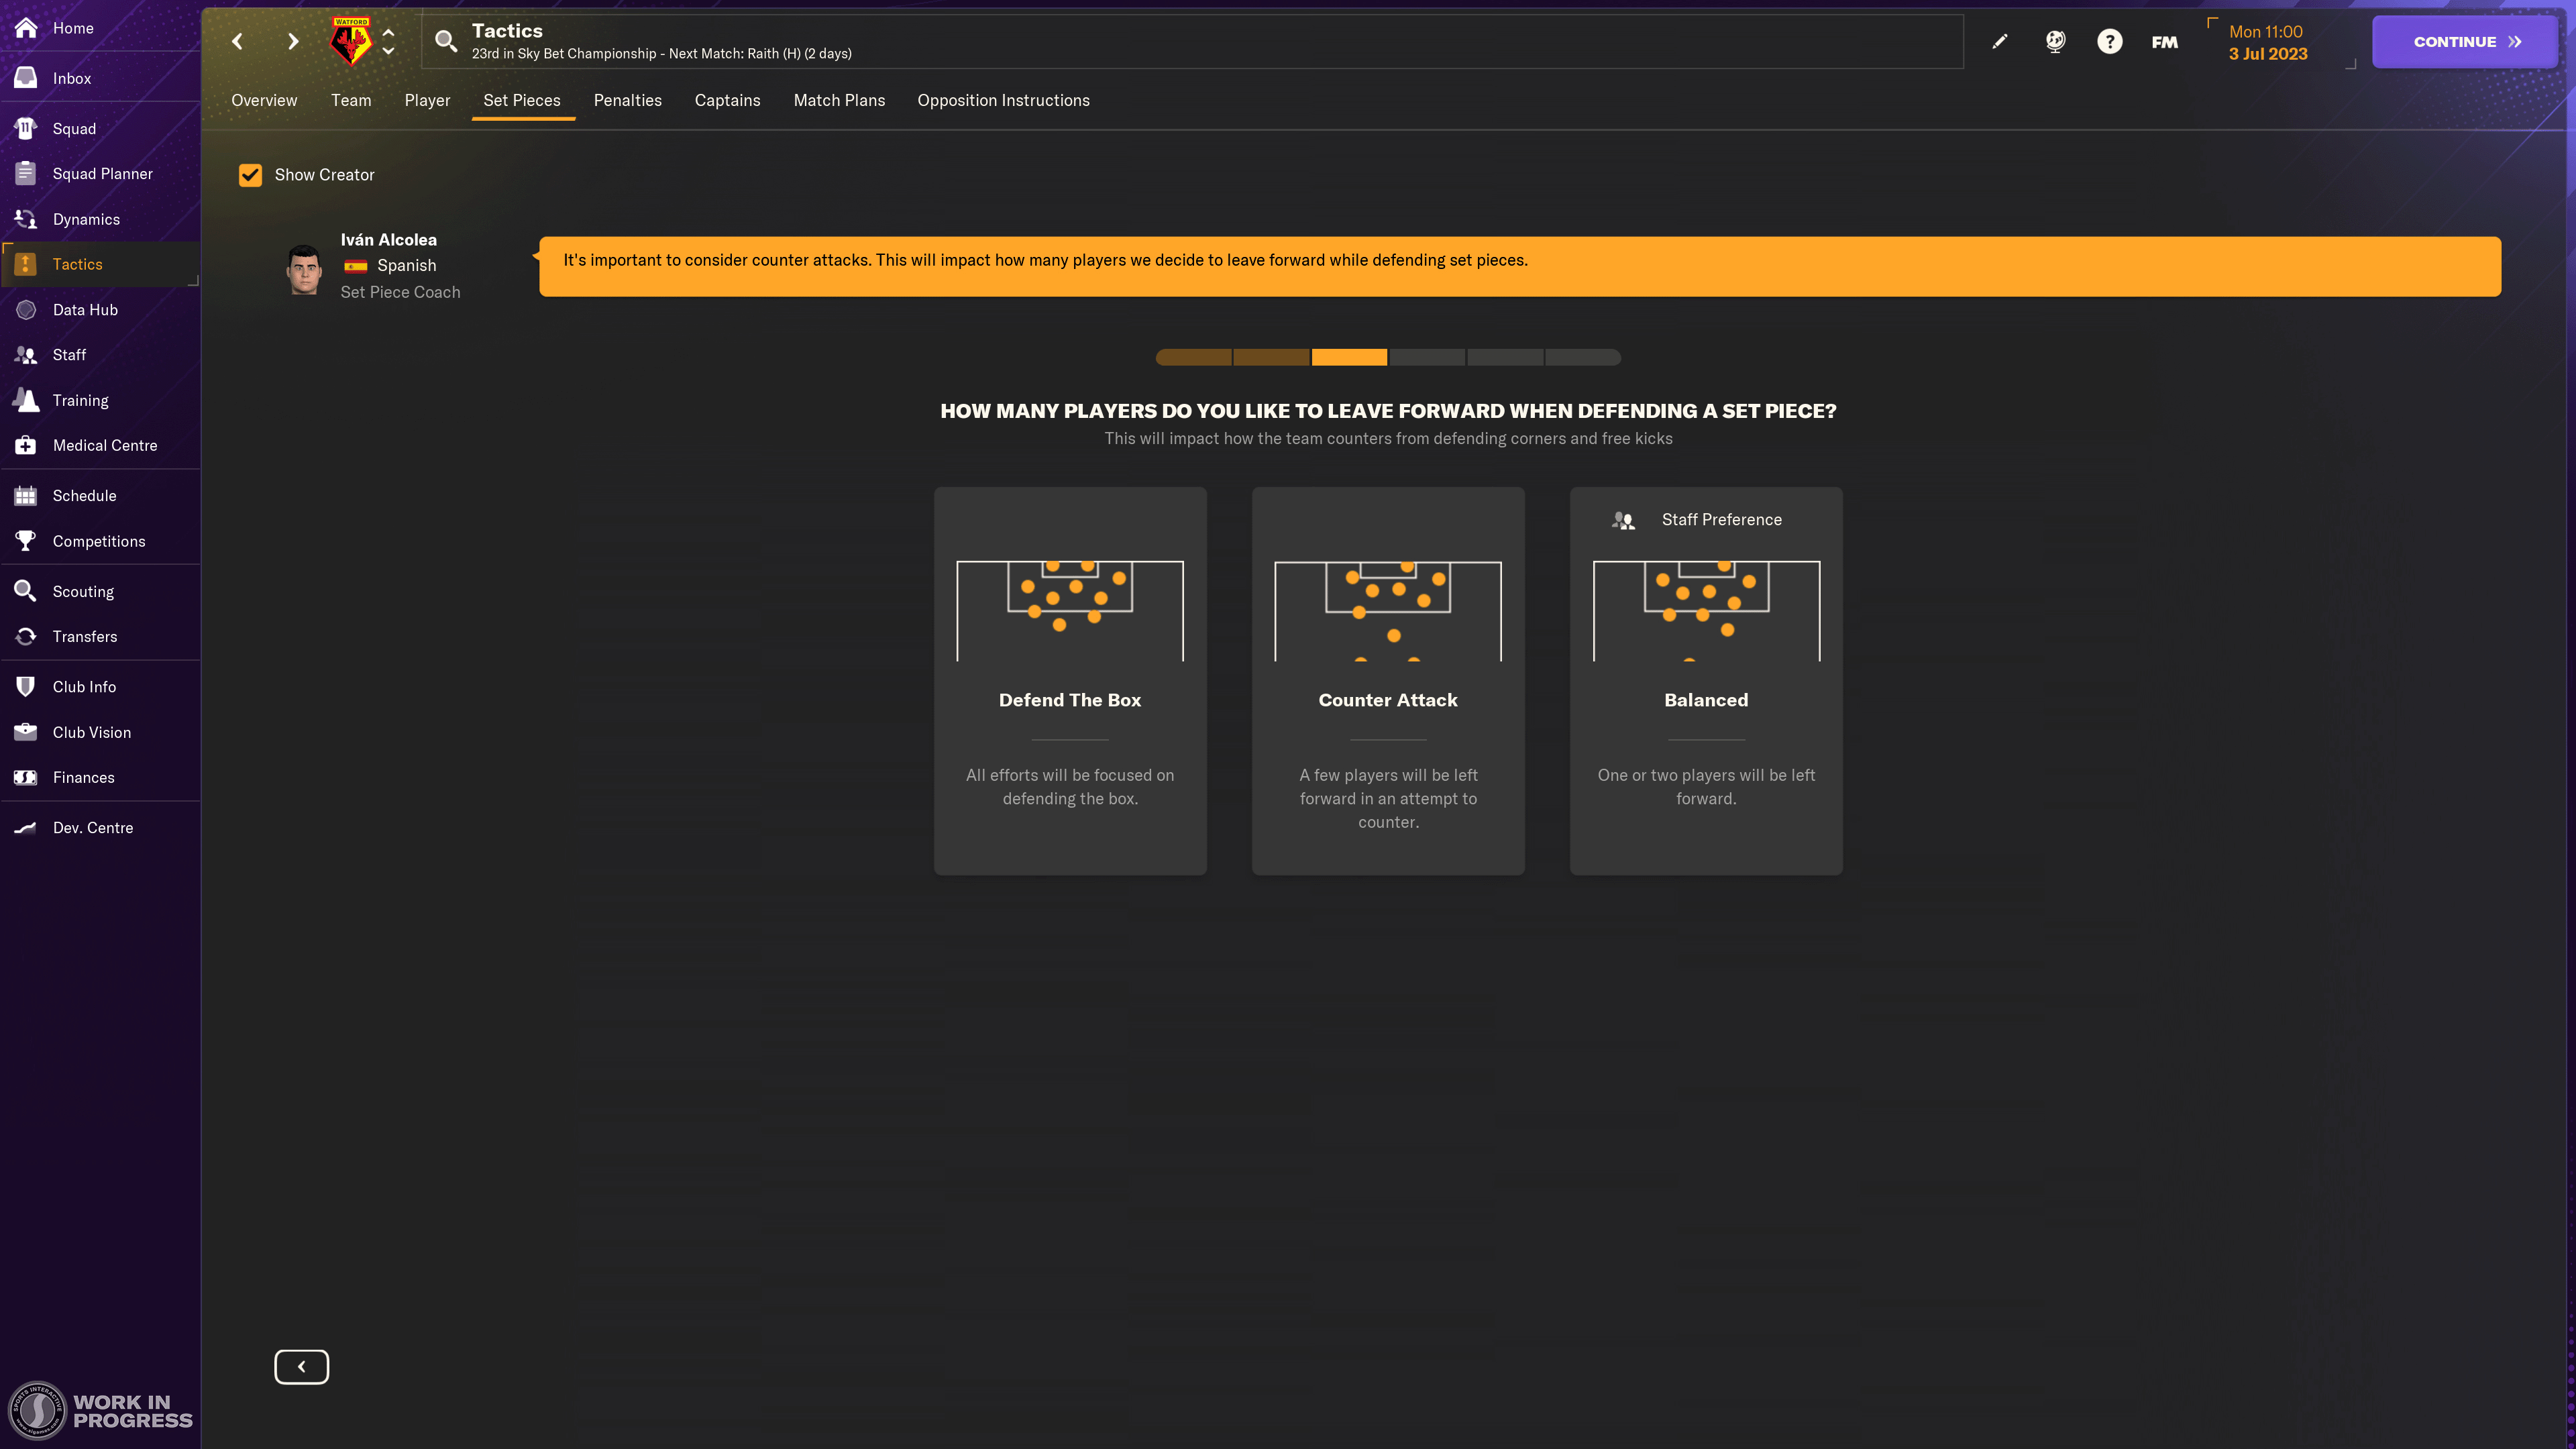Click the pencil edit icon in header
This screenshot has height=1449, width=2576.
[x=1999, y=41]
